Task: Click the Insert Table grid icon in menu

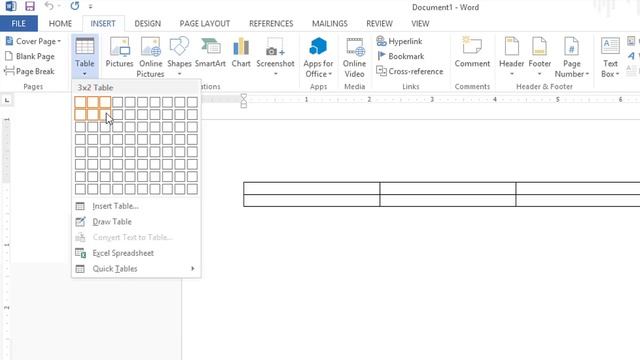Action: 80,206
